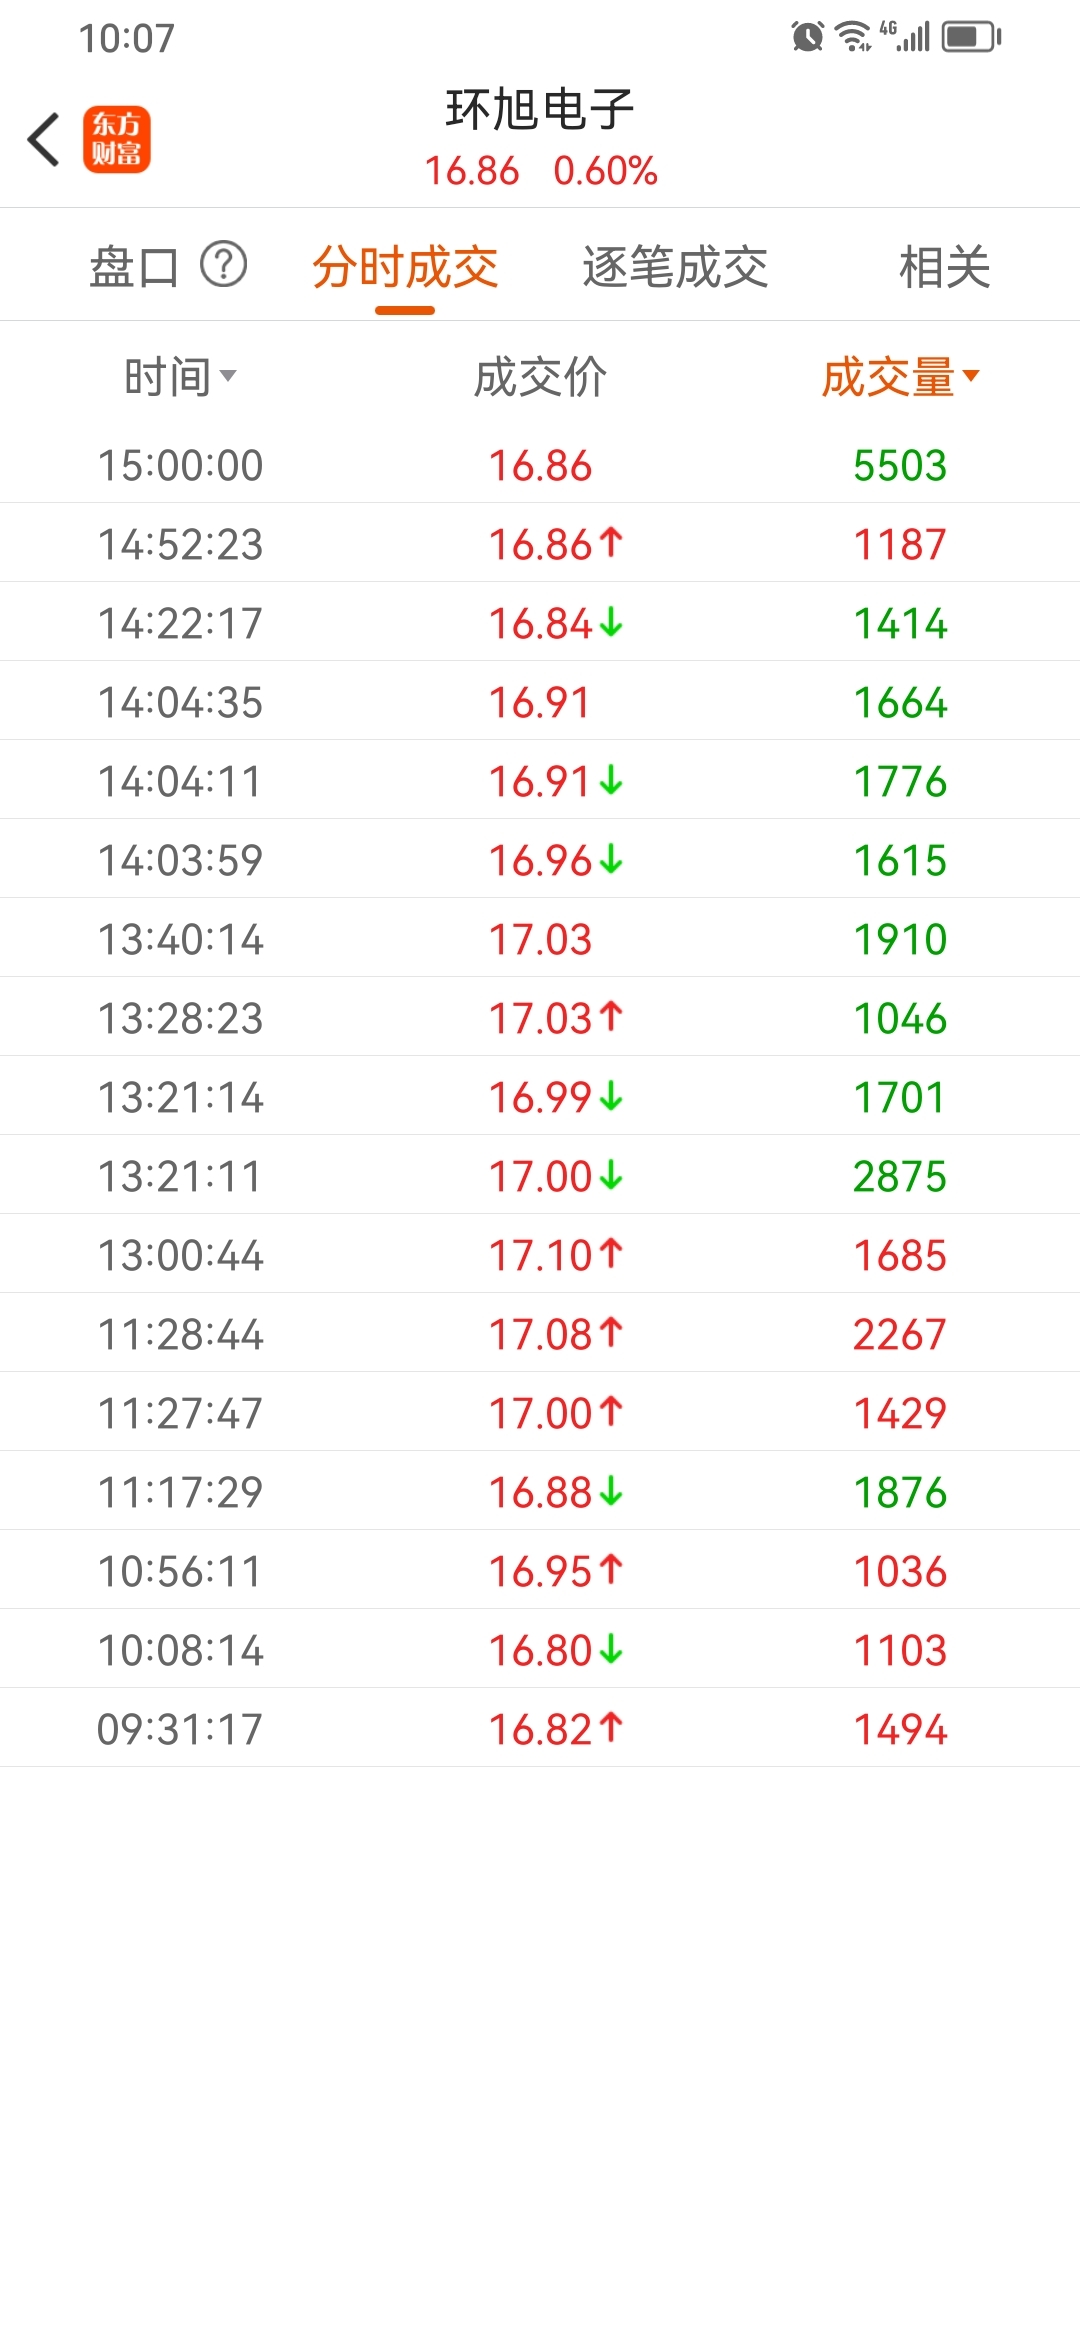Tap the 环旭电子 stock title
This screenshot has width=1080, height=2340.
tap(540, 109)
